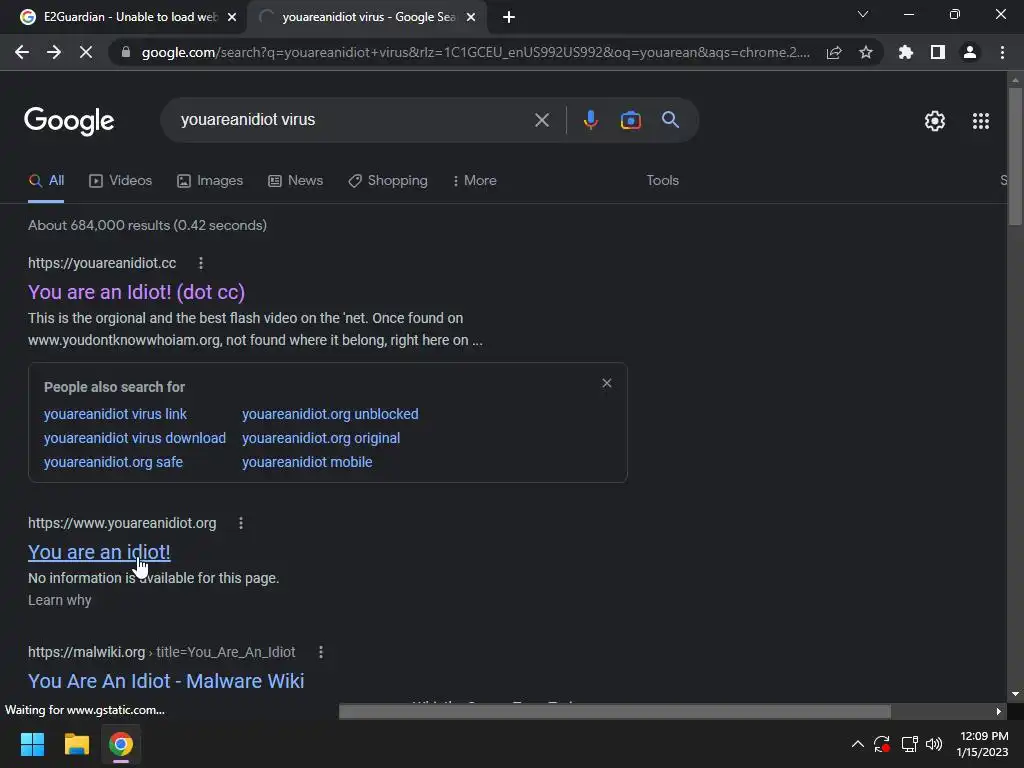1024x768 pixels.
Task: Open options for the malwiki.org result
Action: 321,652
